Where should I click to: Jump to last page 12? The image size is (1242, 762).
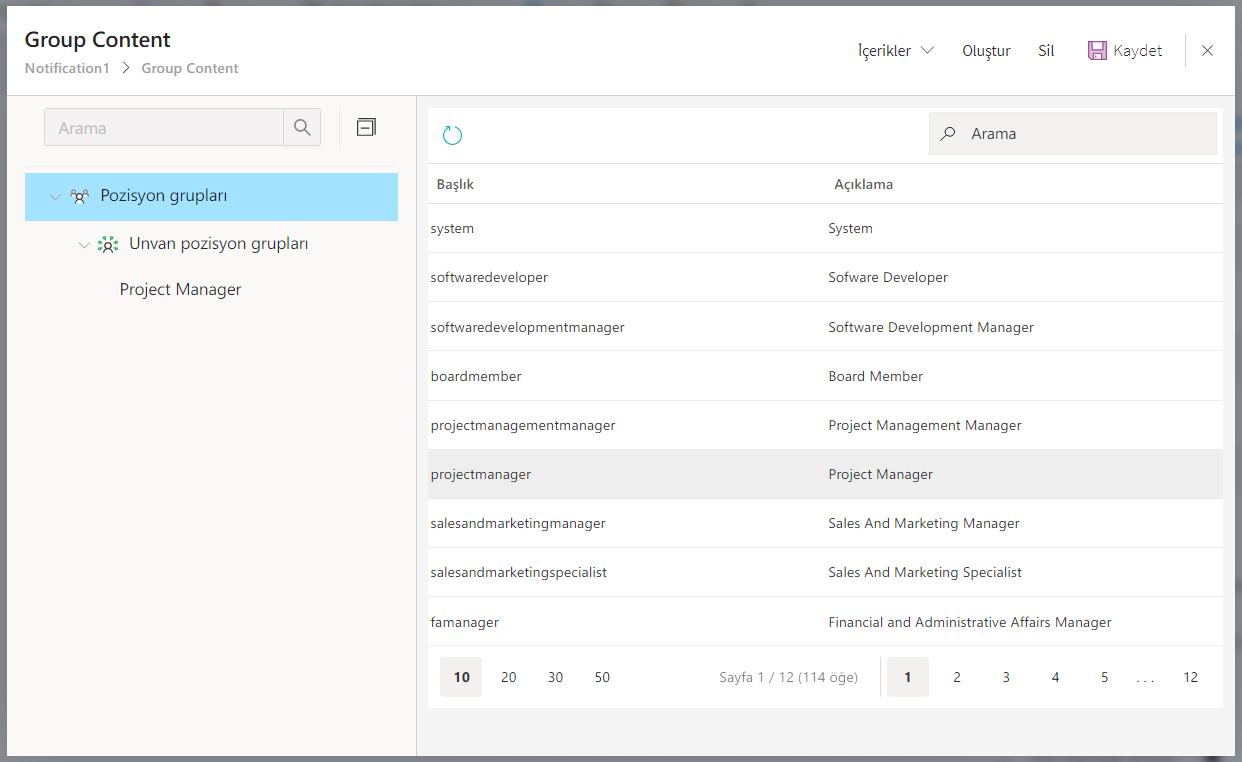tap(1190, 677)
